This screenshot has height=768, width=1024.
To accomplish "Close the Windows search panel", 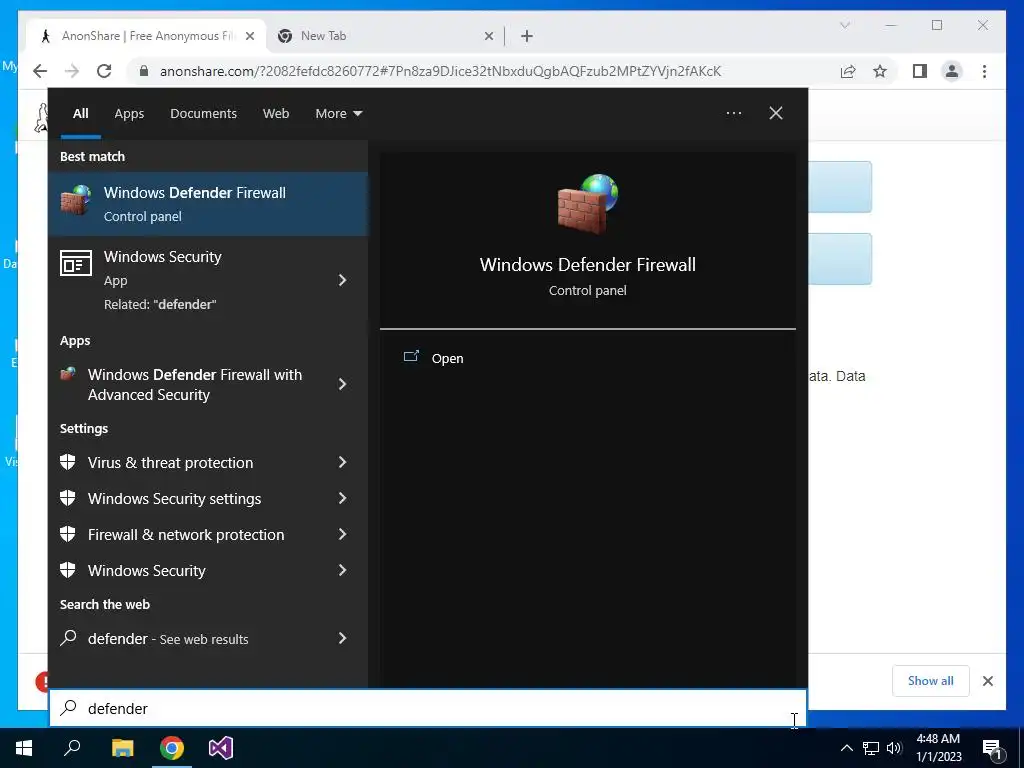I will [x=776, y=113].
